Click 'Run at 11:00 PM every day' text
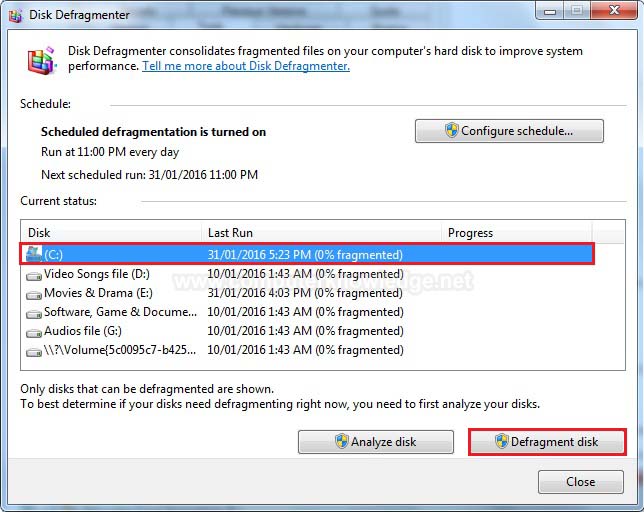Viewport: 644px width, 512px height. [110, 152]
